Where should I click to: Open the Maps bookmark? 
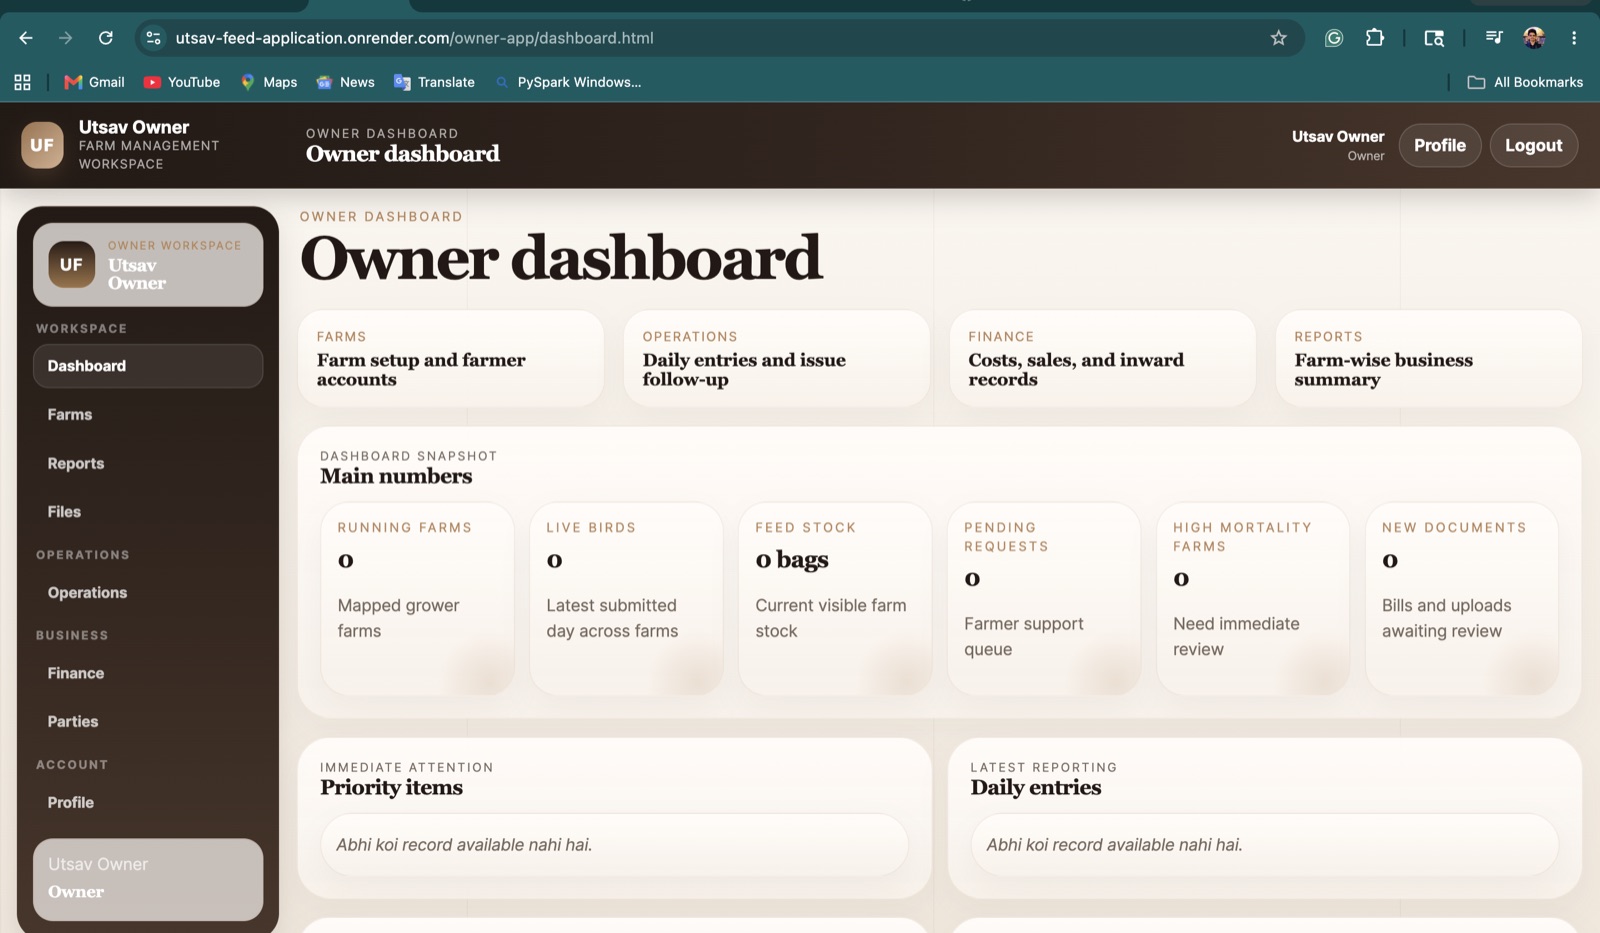(269, 82)
